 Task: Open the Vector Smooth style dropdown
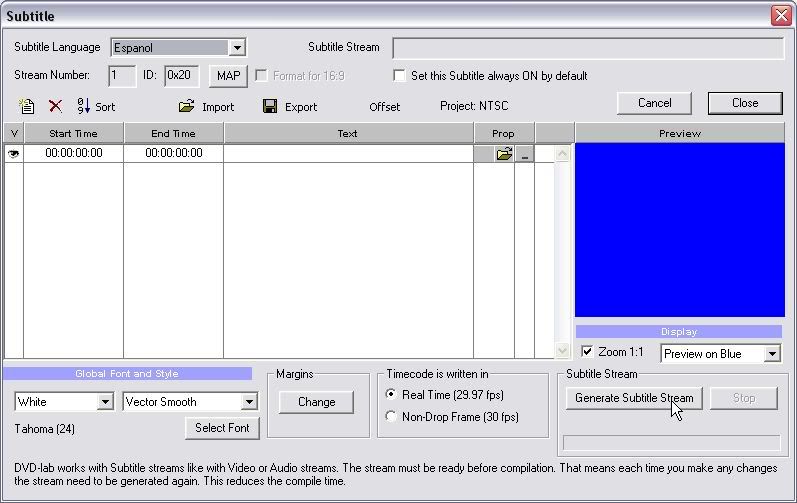click(x=249, y=402)
